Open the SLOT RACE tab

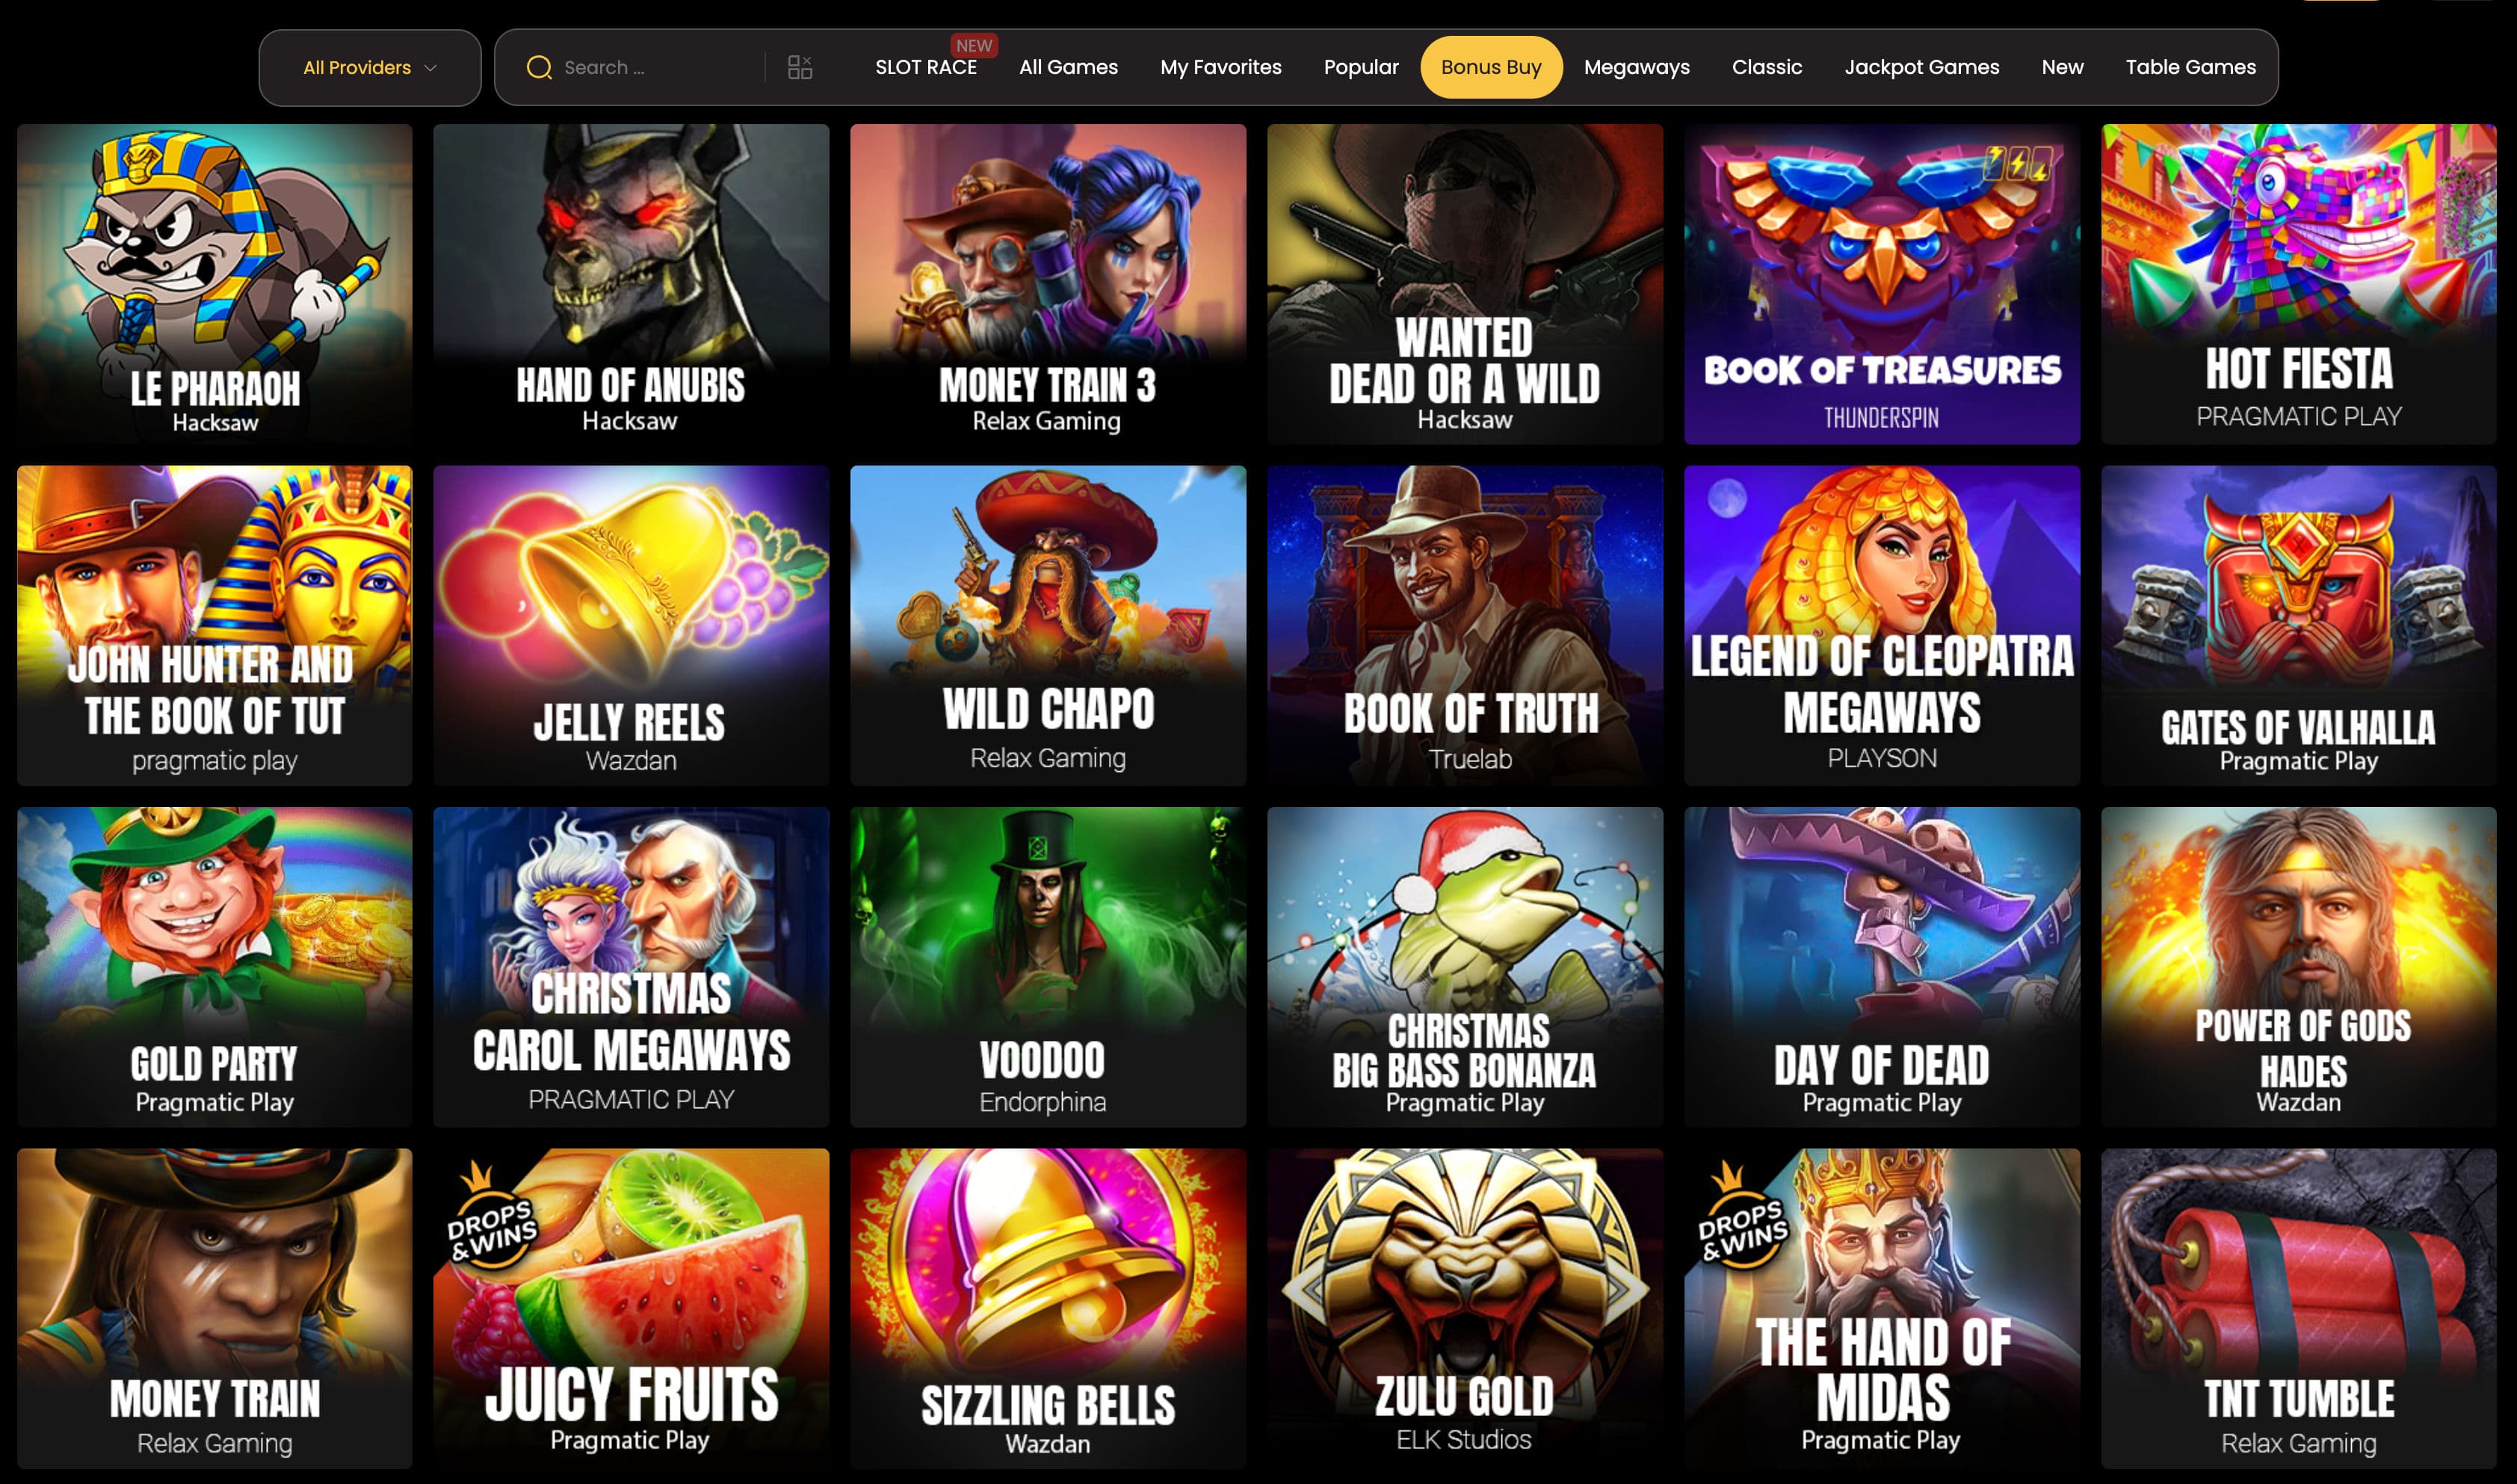click(x=925, y=67)
